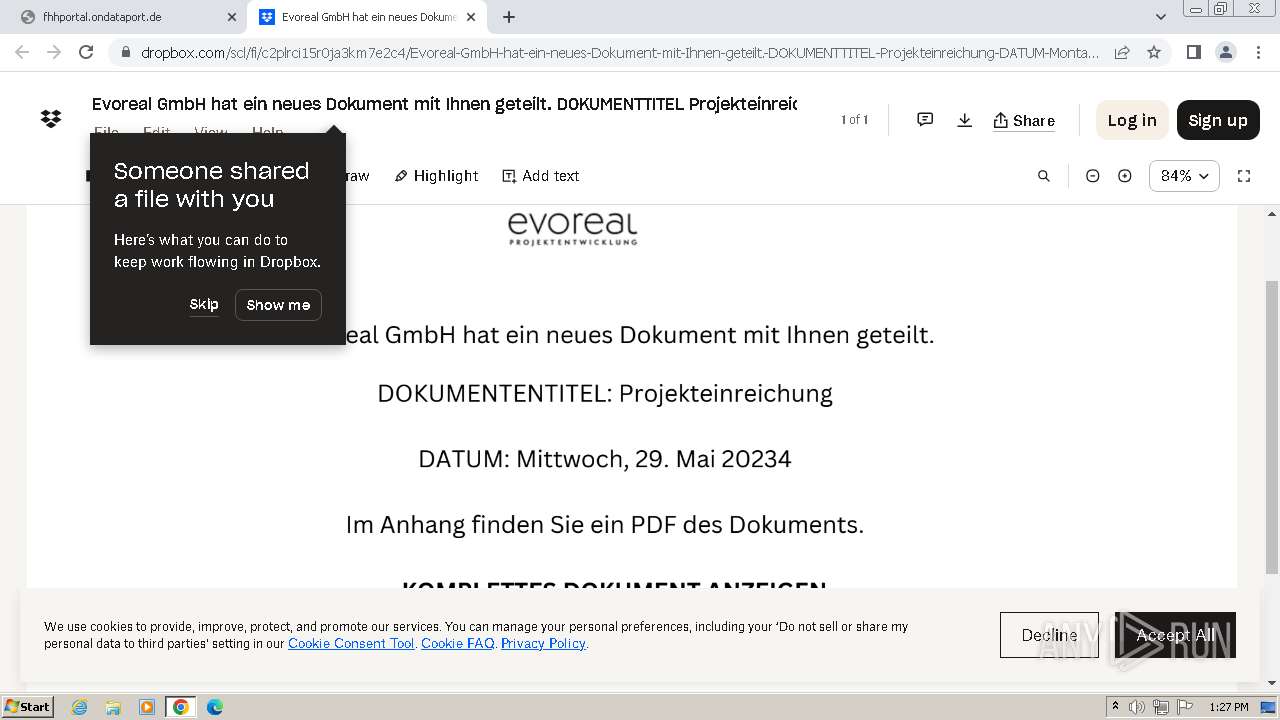Image resolution: width=1280 pixels, height=720 pixels.
Task: Enter fullscreen view
Action: (x=1244, y=176)
